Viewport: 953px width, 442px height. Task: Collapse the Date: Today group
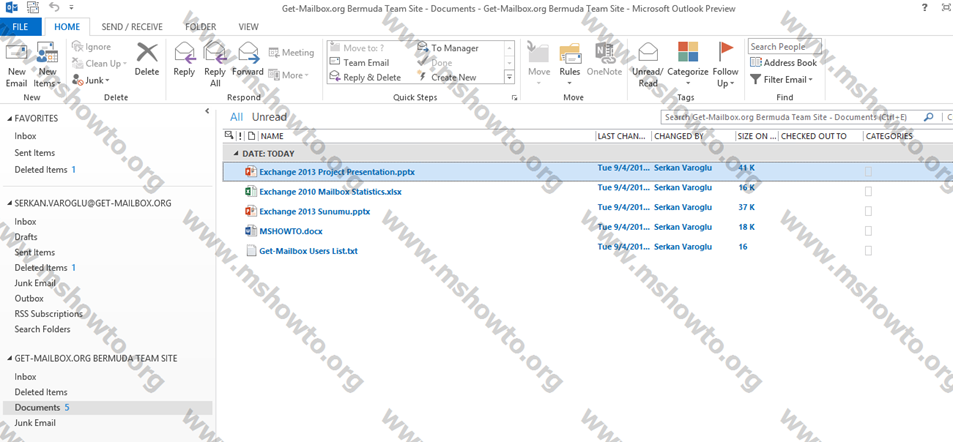click(x=236, y=154)
